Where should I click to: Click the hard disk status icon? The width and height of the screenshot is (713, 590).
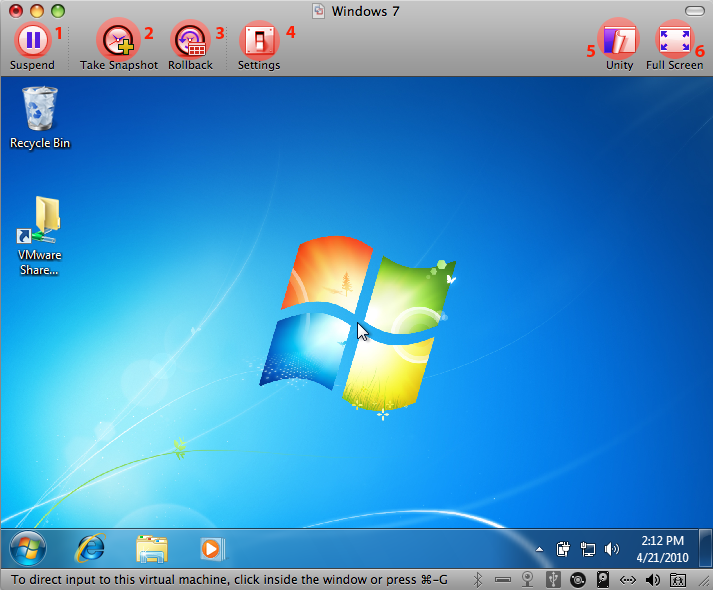[603, 580]
